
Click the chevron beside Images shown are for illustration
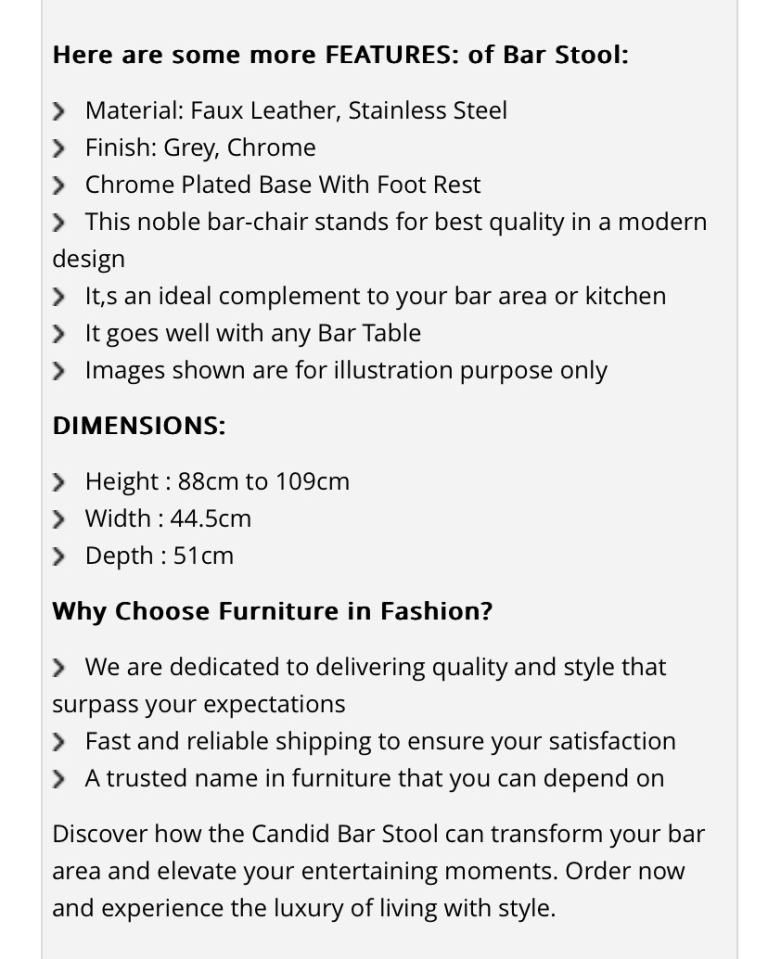coord(58,371)
